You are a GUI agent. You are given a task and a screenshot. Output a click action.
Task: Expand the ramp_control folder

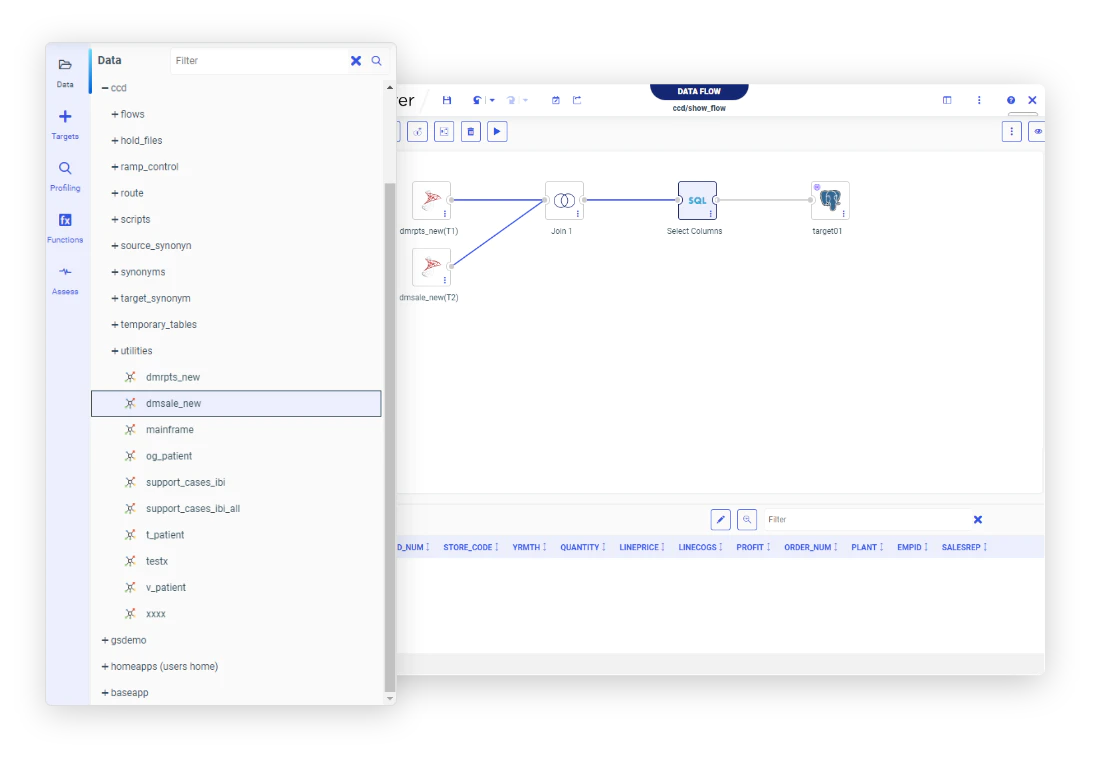[x=115, y=167]
